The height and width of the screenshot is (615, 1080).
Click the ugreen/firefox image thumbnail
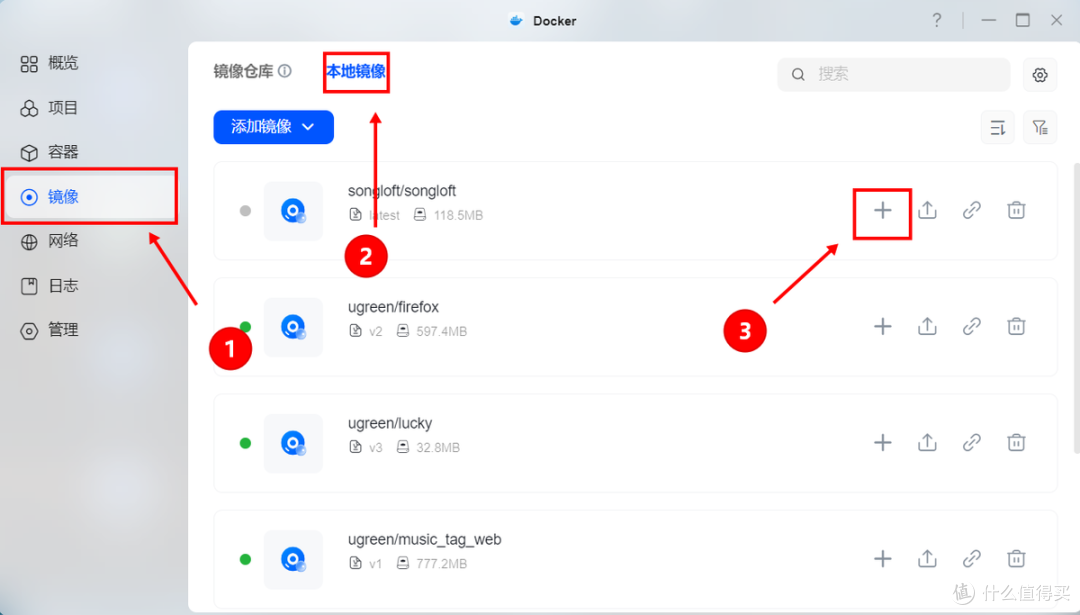coord(293,327)
